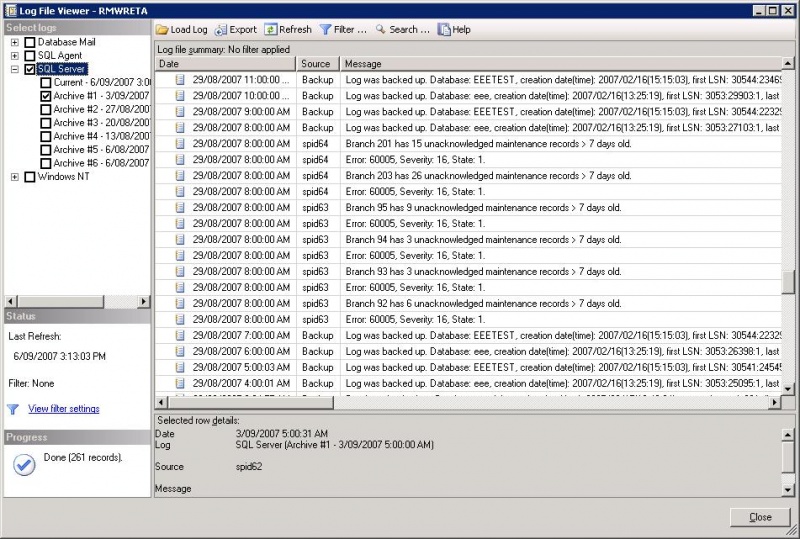Viewport: 800px width, 539px height.
Task: Check the Windows NT checkbox
Action: click(30, 177)
